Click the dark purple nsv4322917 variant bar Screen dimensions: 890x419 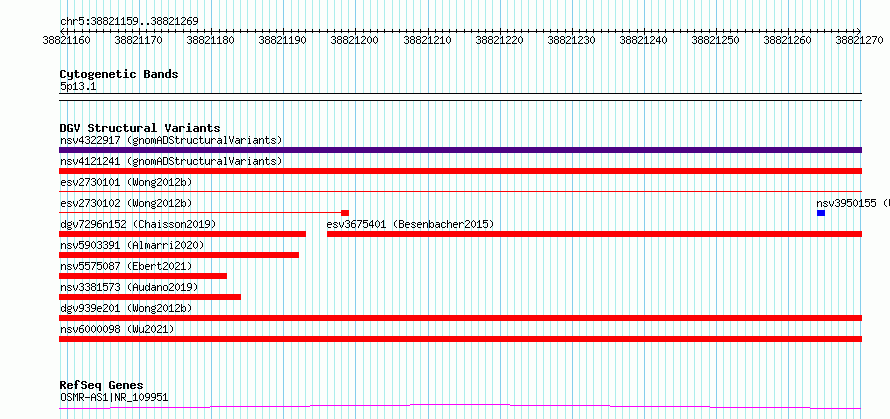click(460, 150)
